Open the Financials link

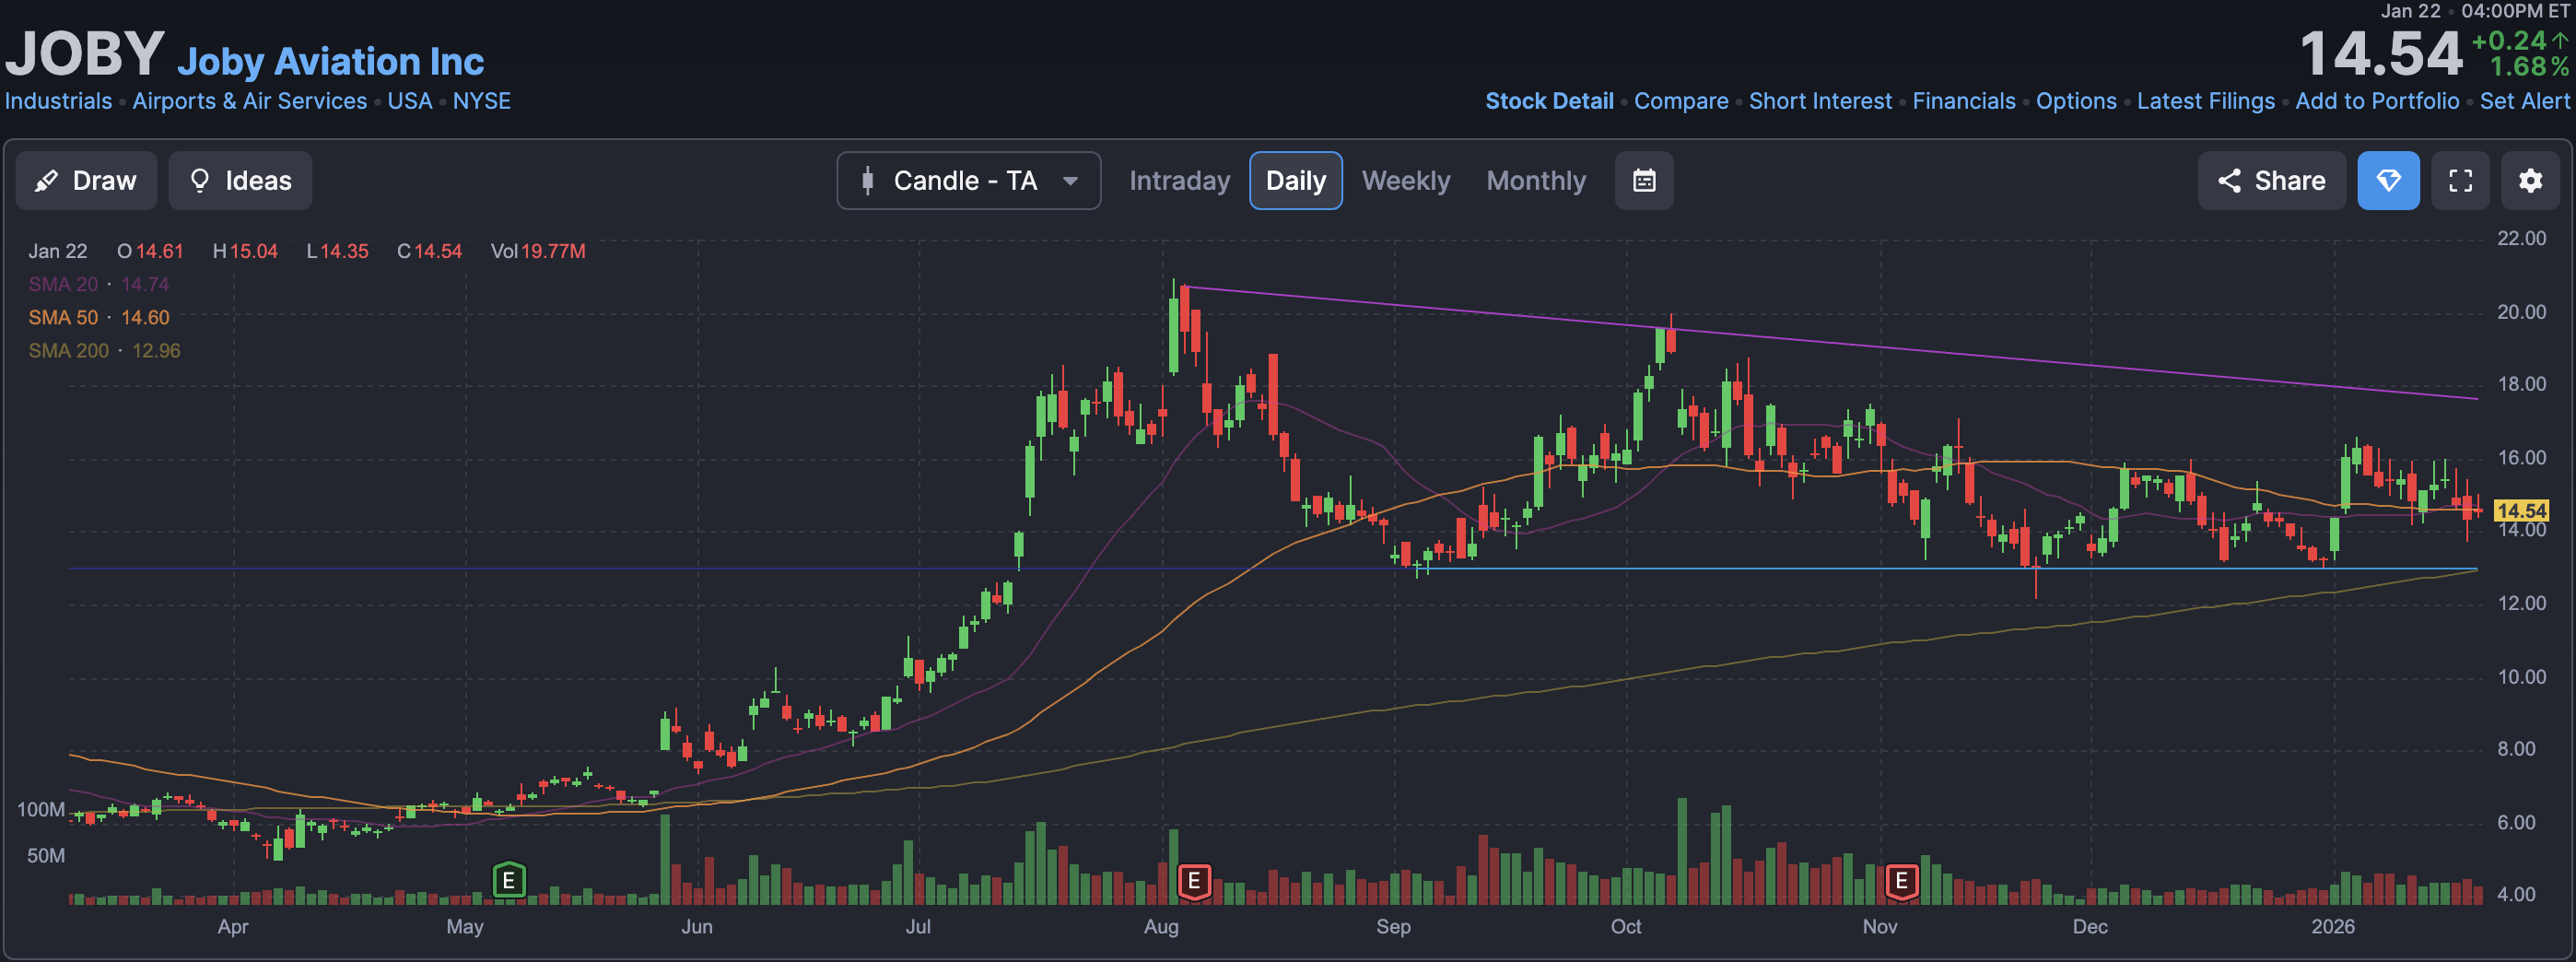point(1964,101)
